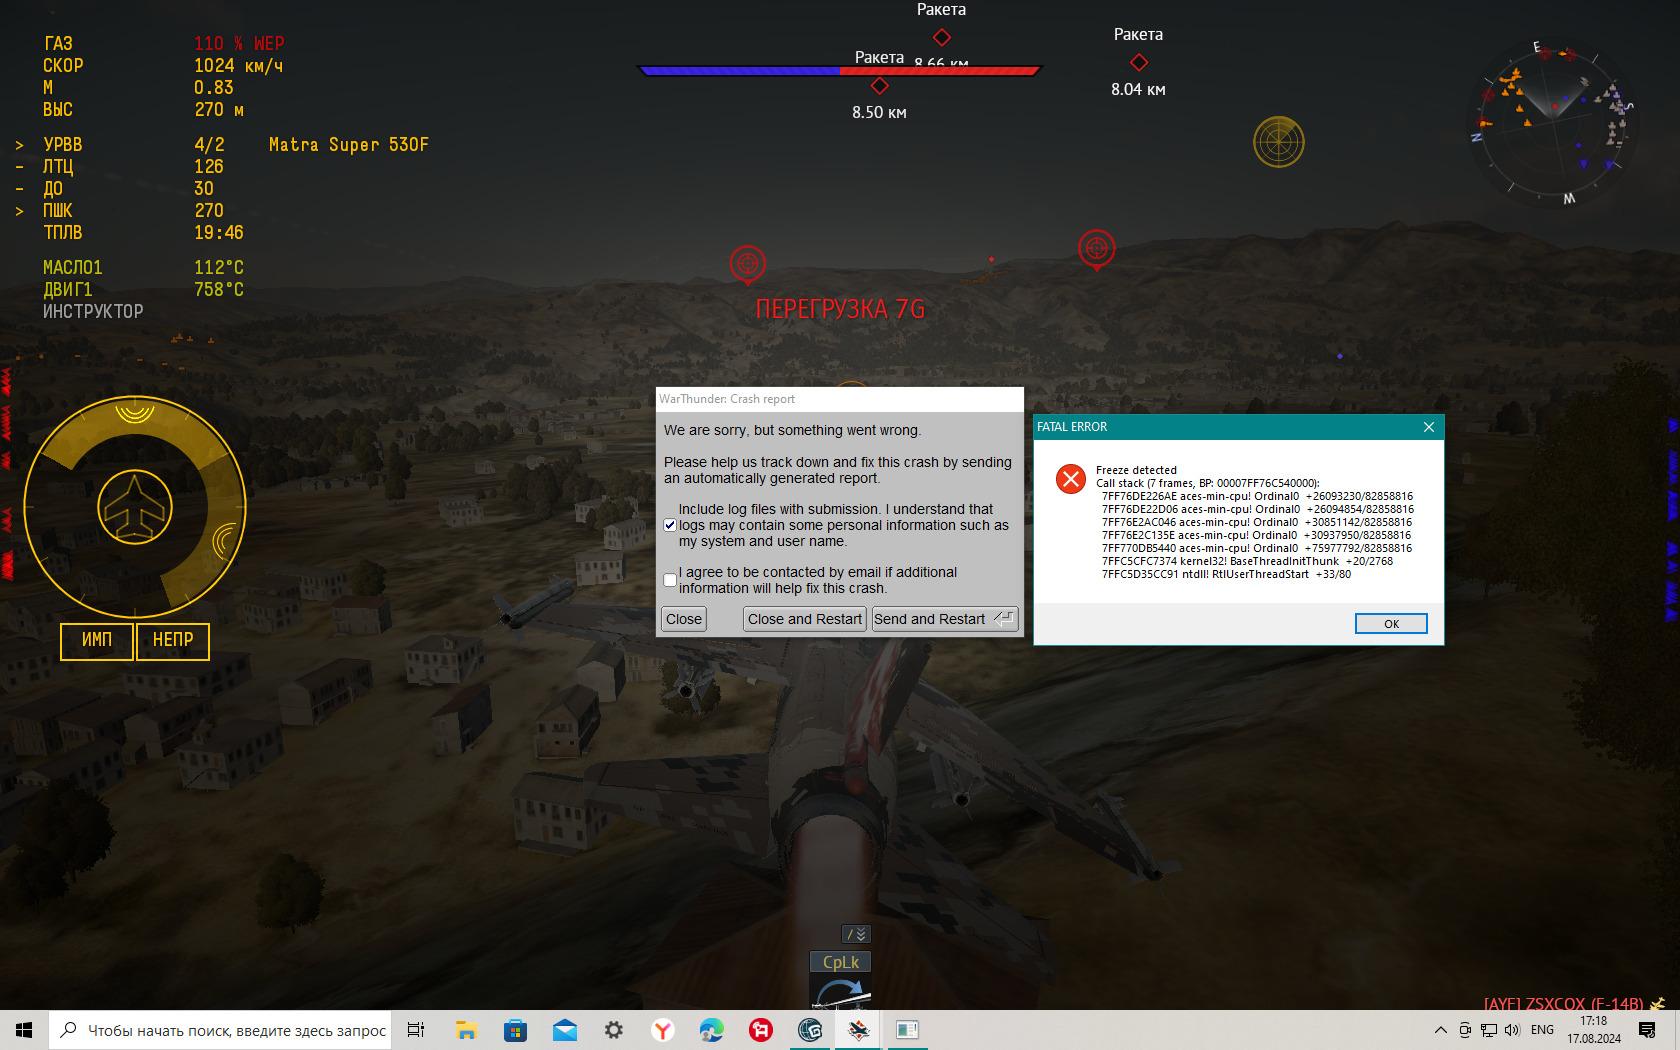Close the FATAL ERROR dialog window
The image size is (1680, 1050).
tap(1429, 427)
